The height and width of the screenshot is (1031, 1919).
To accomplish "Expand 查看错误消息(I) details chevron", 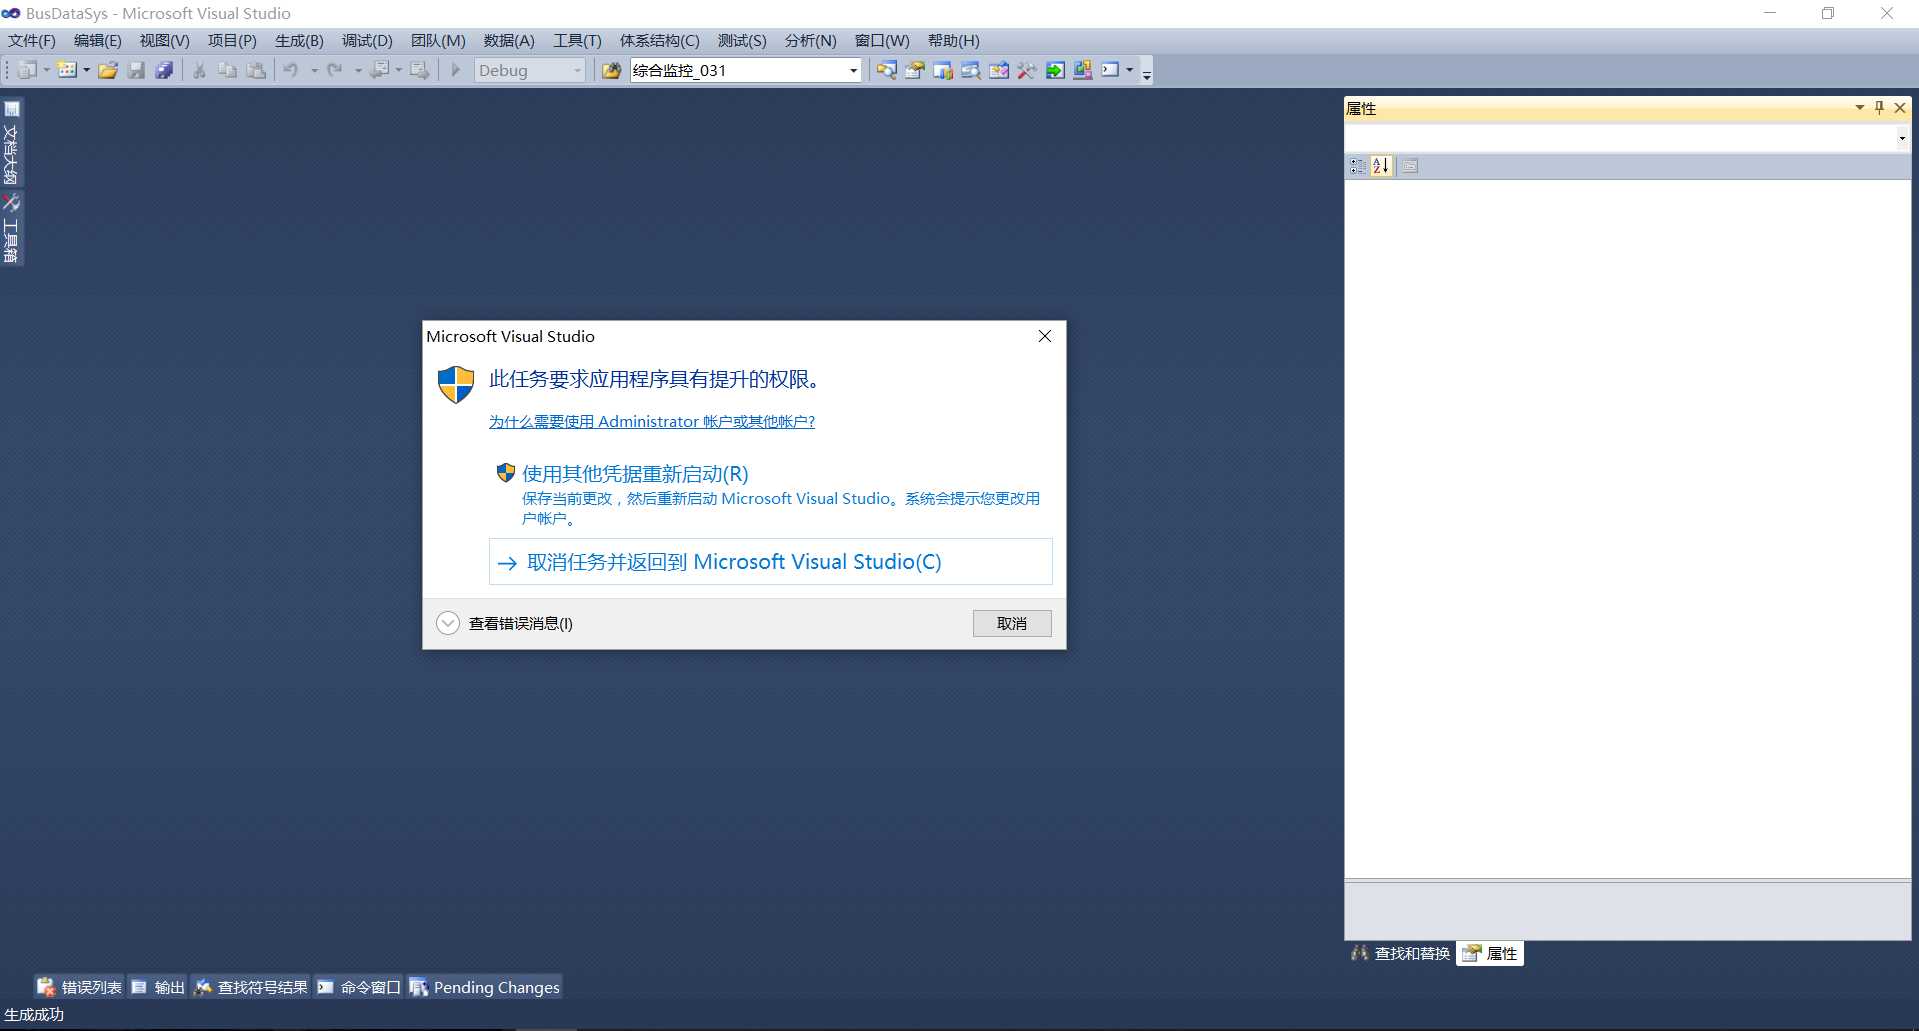I will tap(448, 623).
